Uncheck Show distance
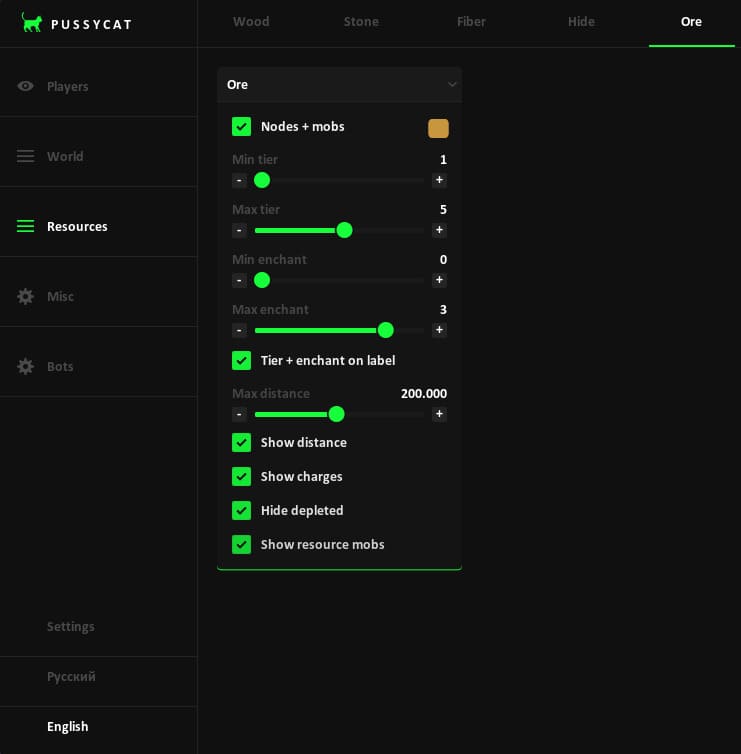This screenshot has width=741, height=754. pyautogui.click(x=241, y=443)
